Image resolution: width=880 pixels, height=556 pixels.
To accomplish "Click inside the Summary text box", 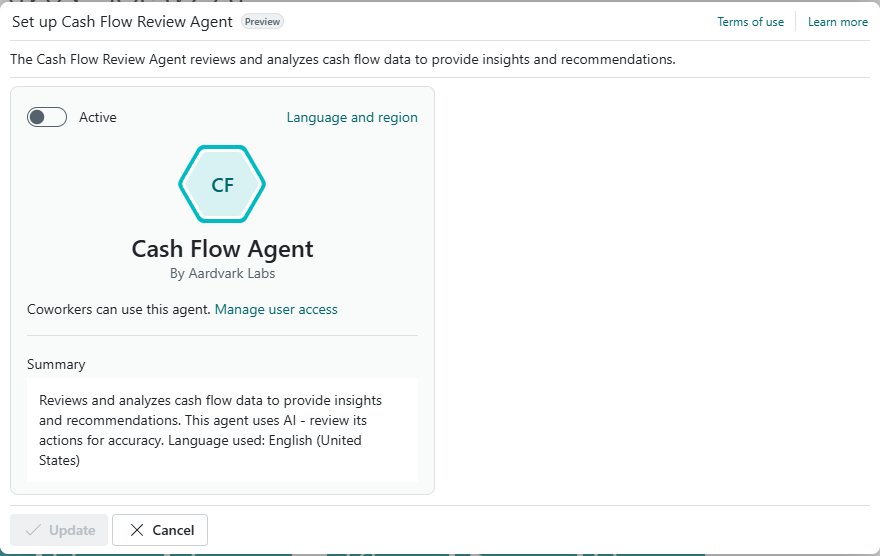I will click(x=222, y=430).
